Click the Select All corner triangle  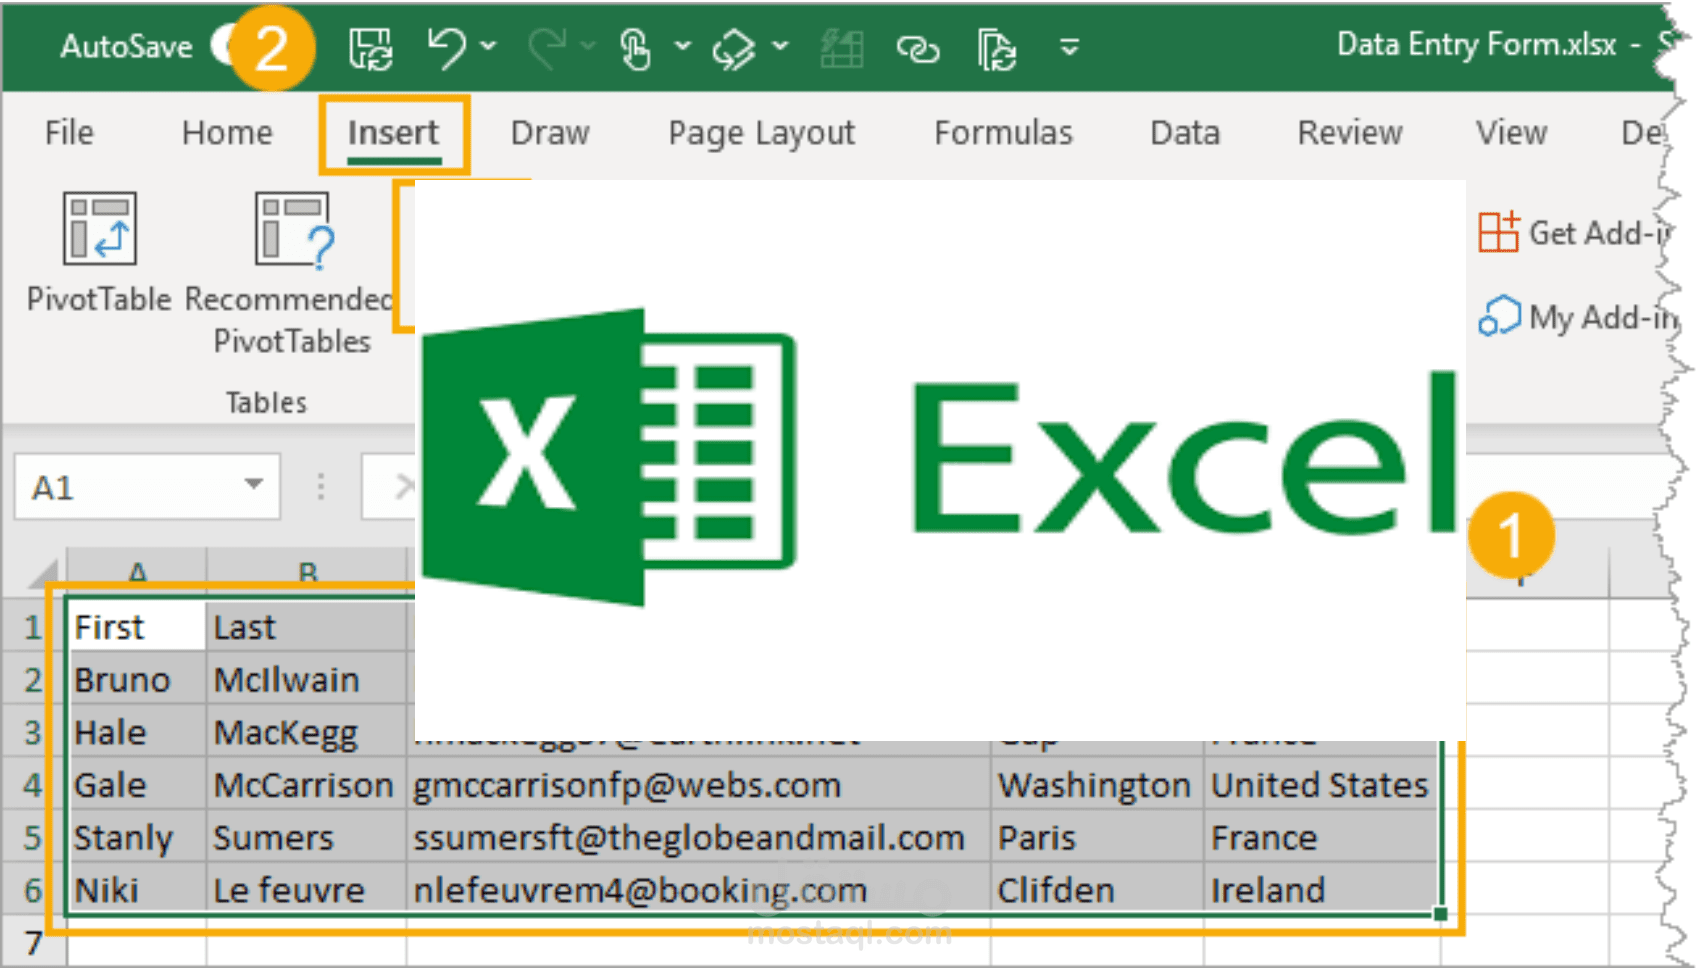tap(42, 574)
